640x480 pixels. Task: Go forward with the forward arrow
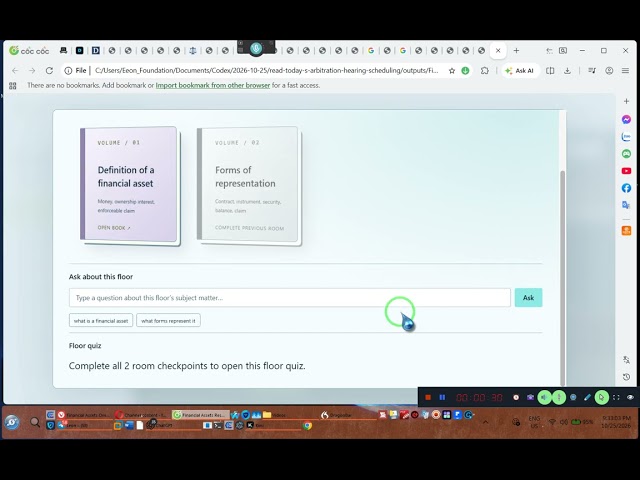(32, 71)
